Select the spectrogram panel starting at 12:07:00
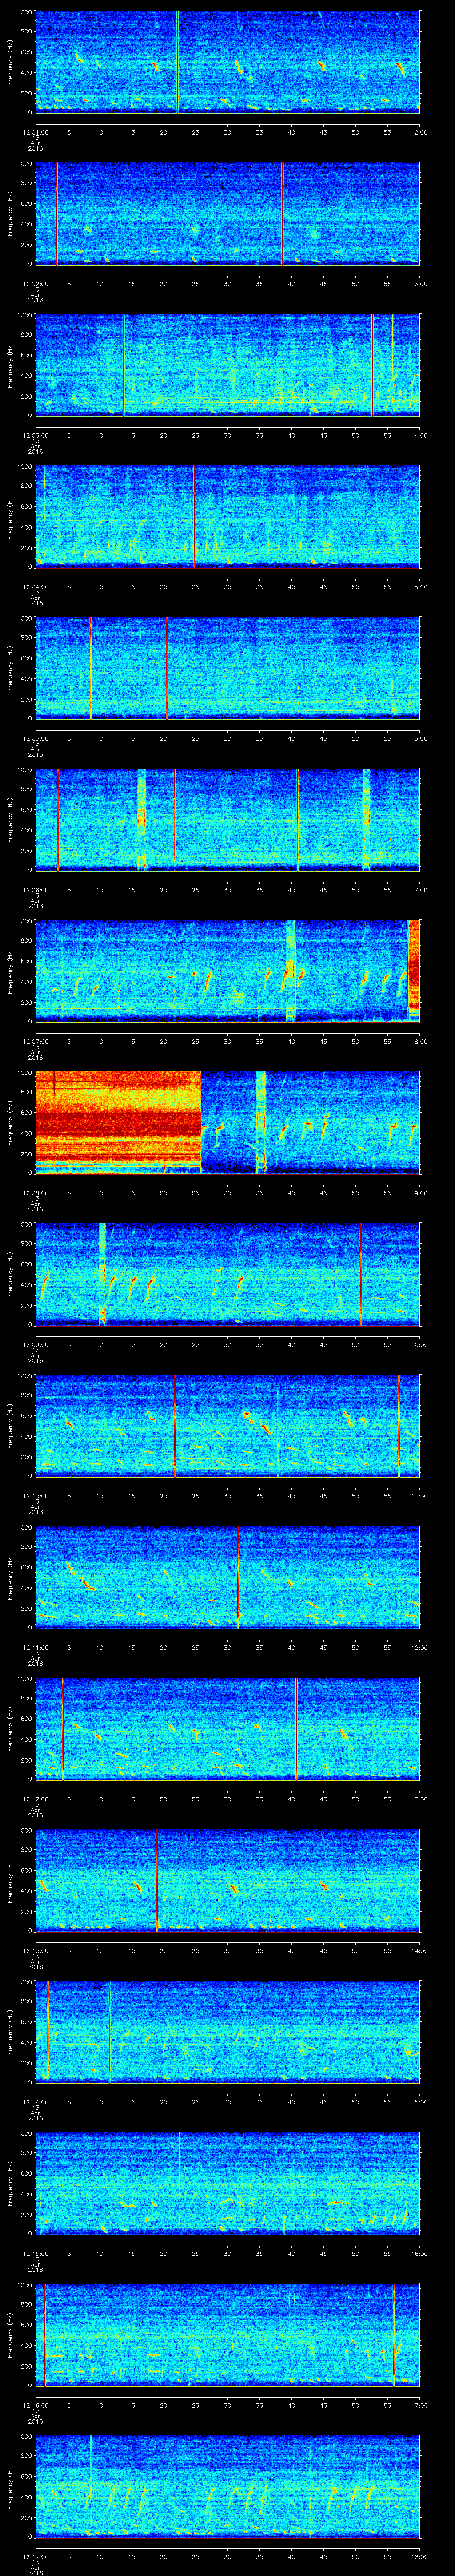The image size is (455, 2576). point(227,970)
